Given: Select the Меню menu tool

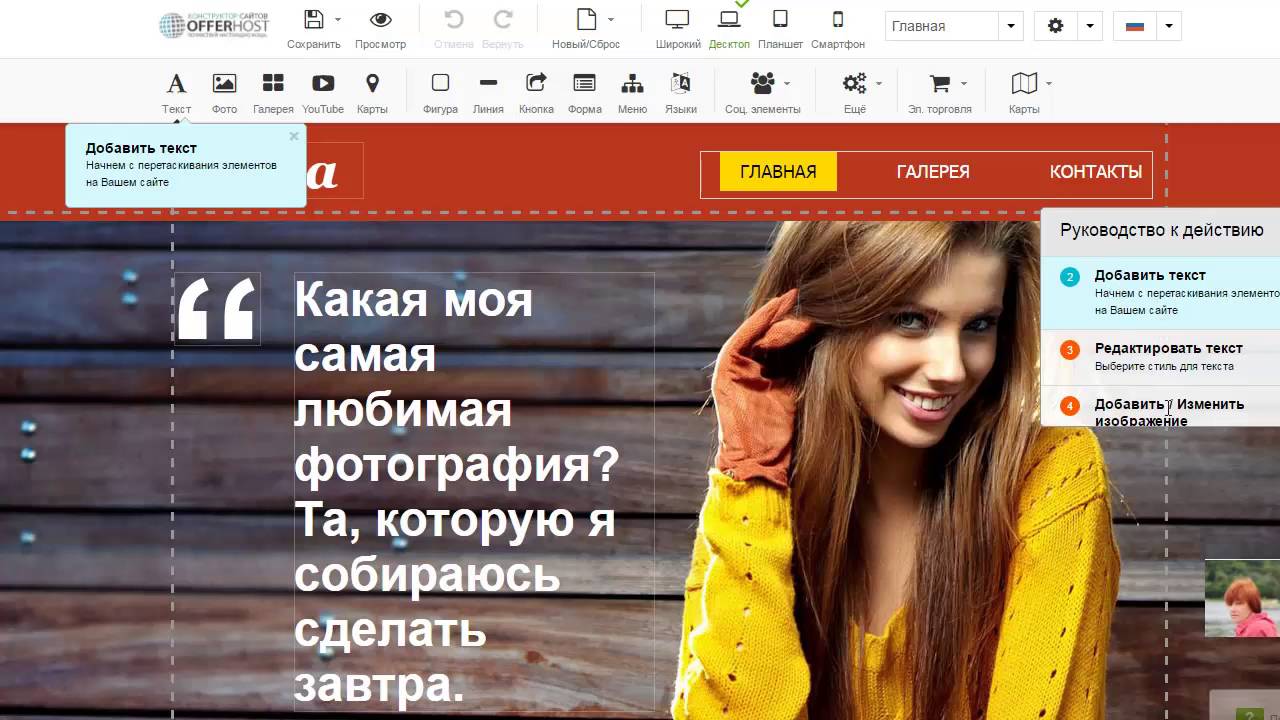Looking at the screenshot, I should [632, 93].
